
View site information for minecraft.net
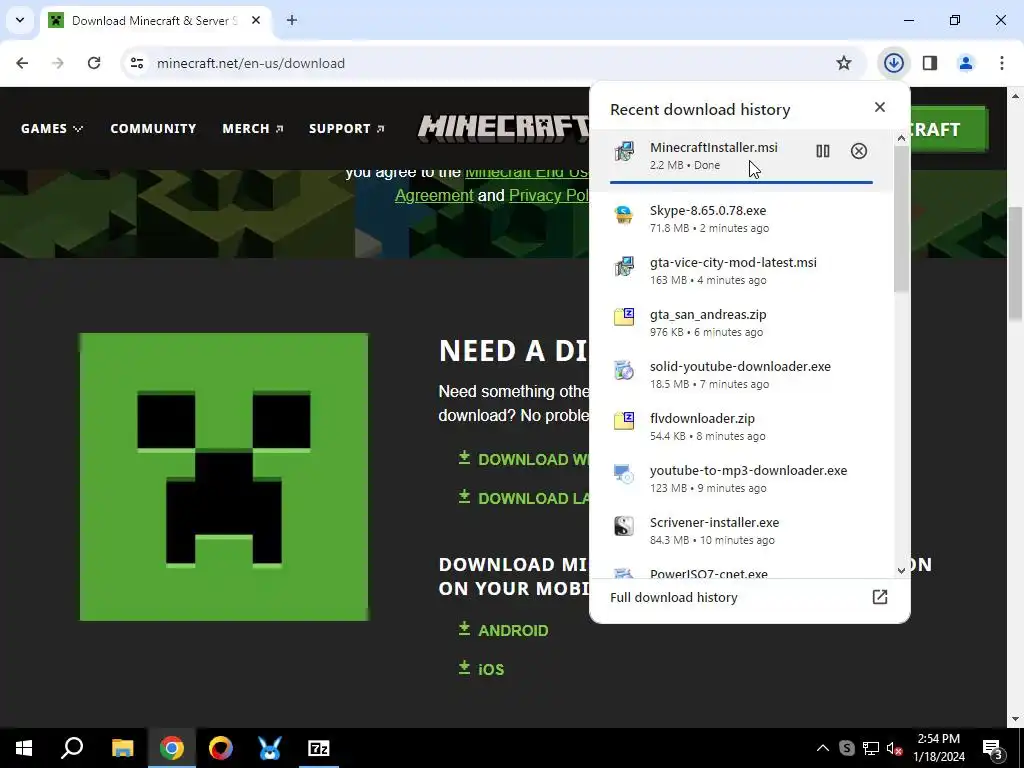point(136,63)
